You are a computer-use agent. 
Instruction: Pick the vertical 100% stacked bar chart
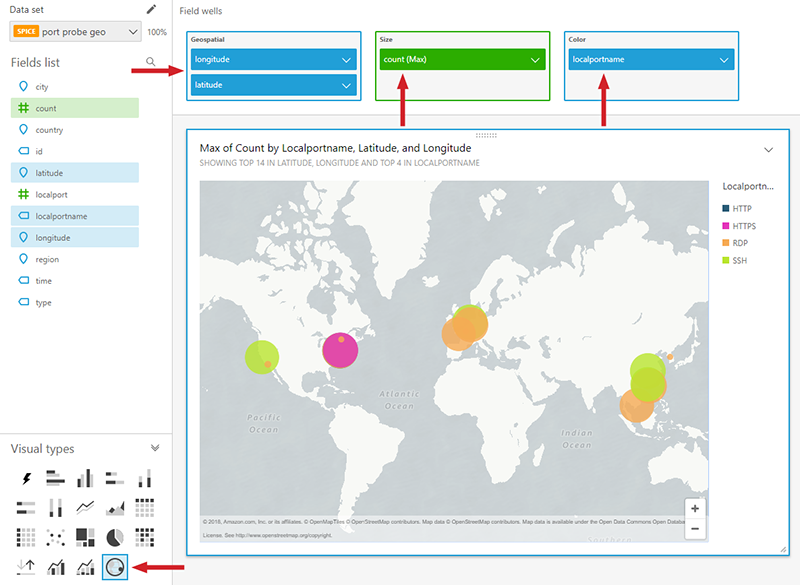(x=56, y=507)
